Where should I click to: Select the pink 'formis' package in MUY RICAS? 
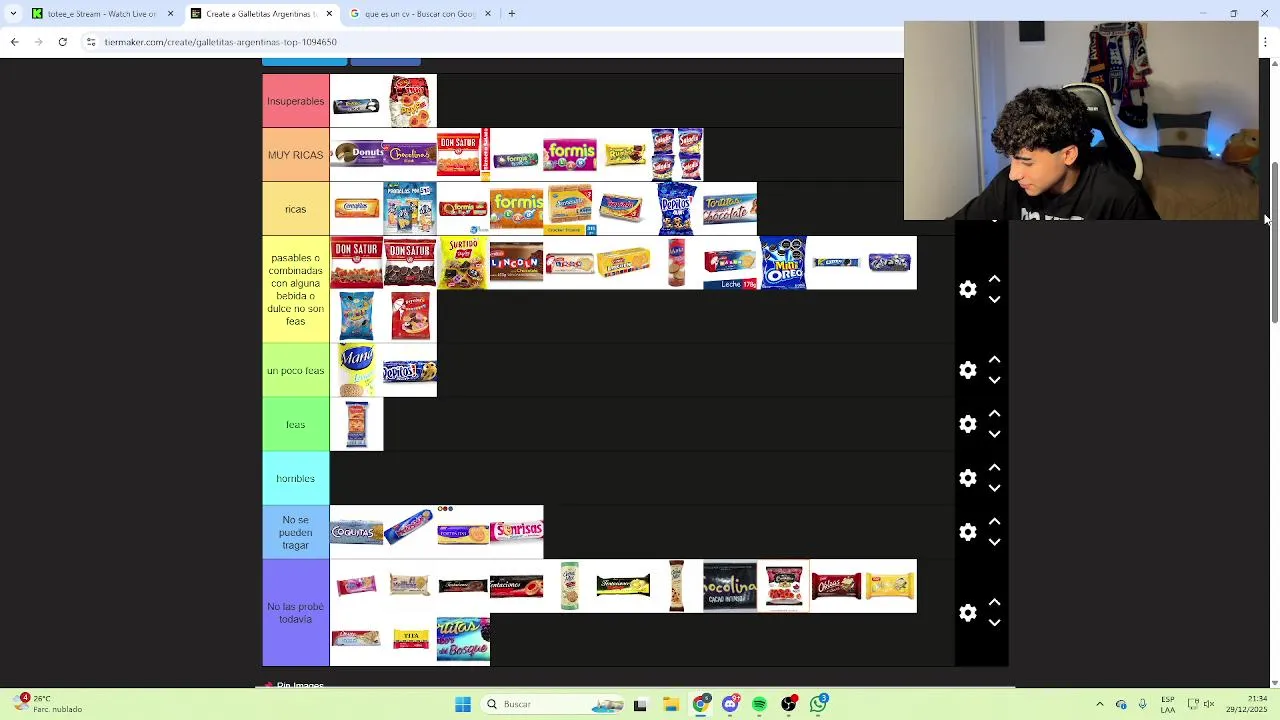pos(570,155)
